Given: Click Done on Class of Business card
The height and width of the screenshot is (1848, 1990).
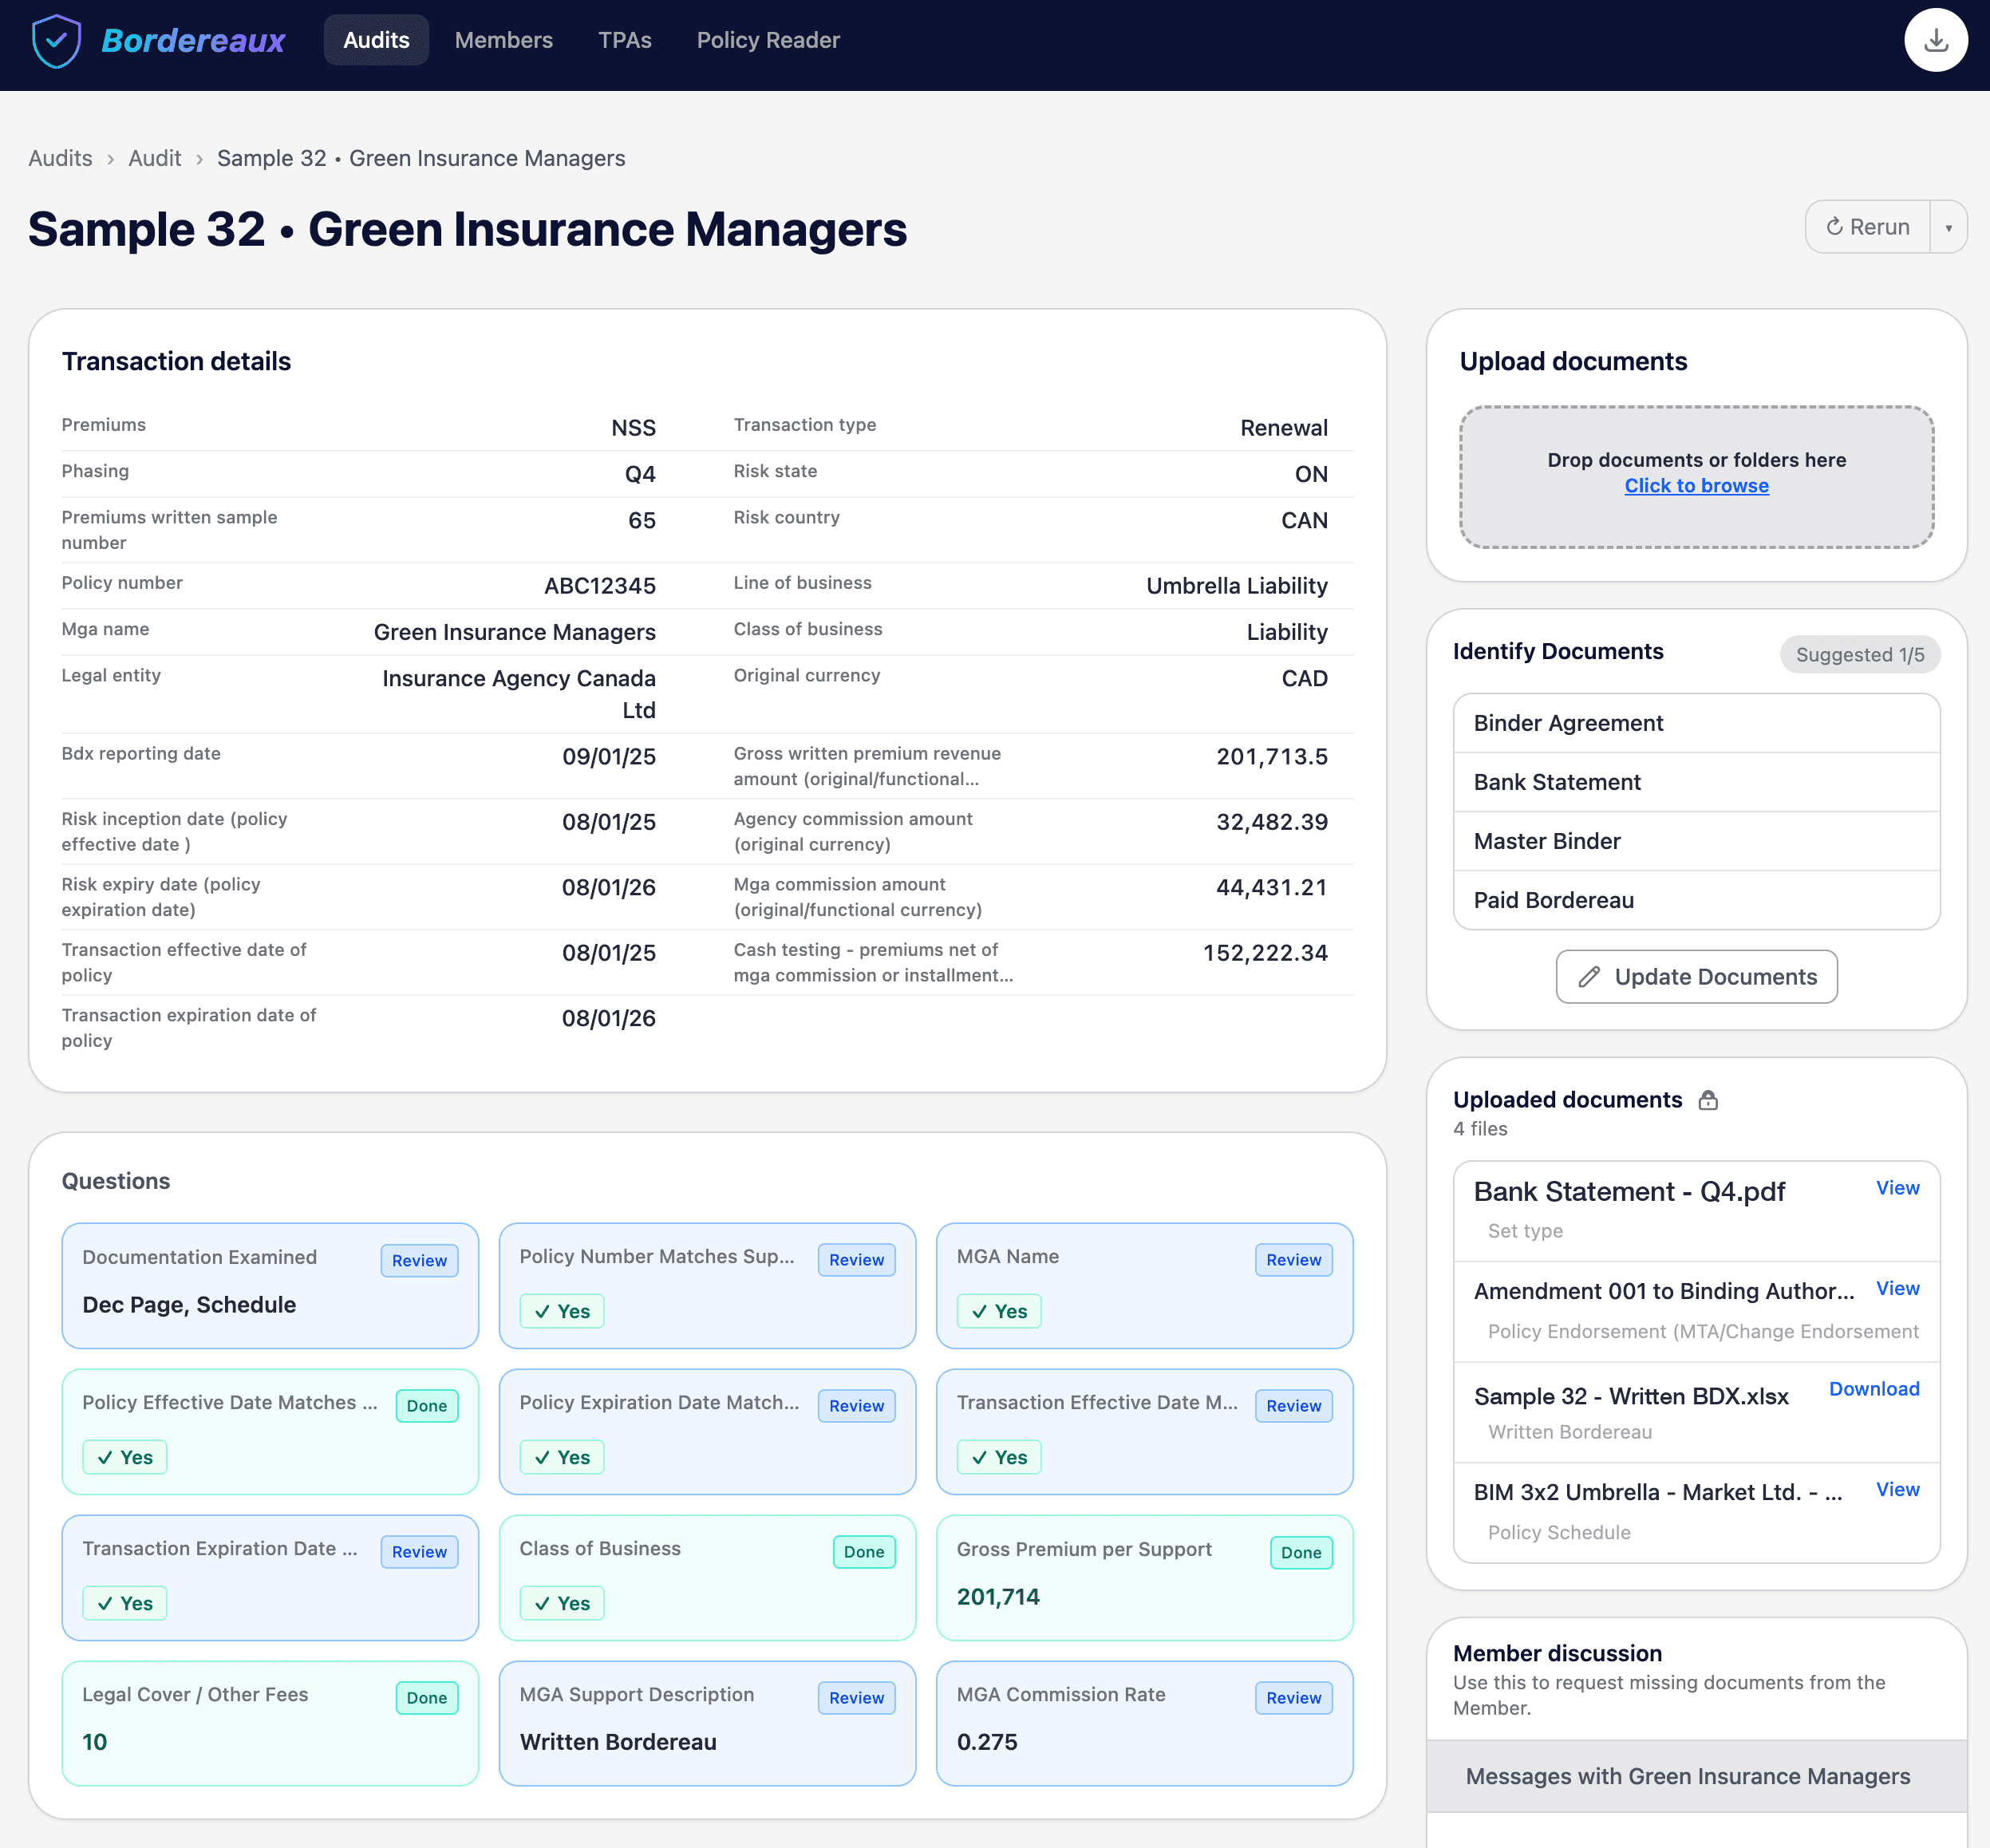Looking at the screenshot, I should pyautogui.click(x=863, y=1552).
